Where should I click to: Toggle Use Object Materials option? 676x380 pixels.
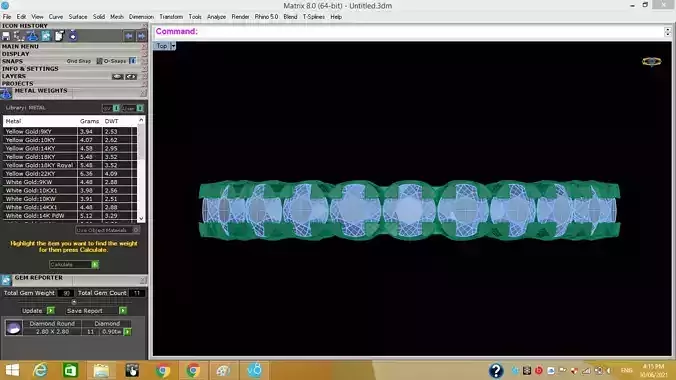tap(107, 230)
